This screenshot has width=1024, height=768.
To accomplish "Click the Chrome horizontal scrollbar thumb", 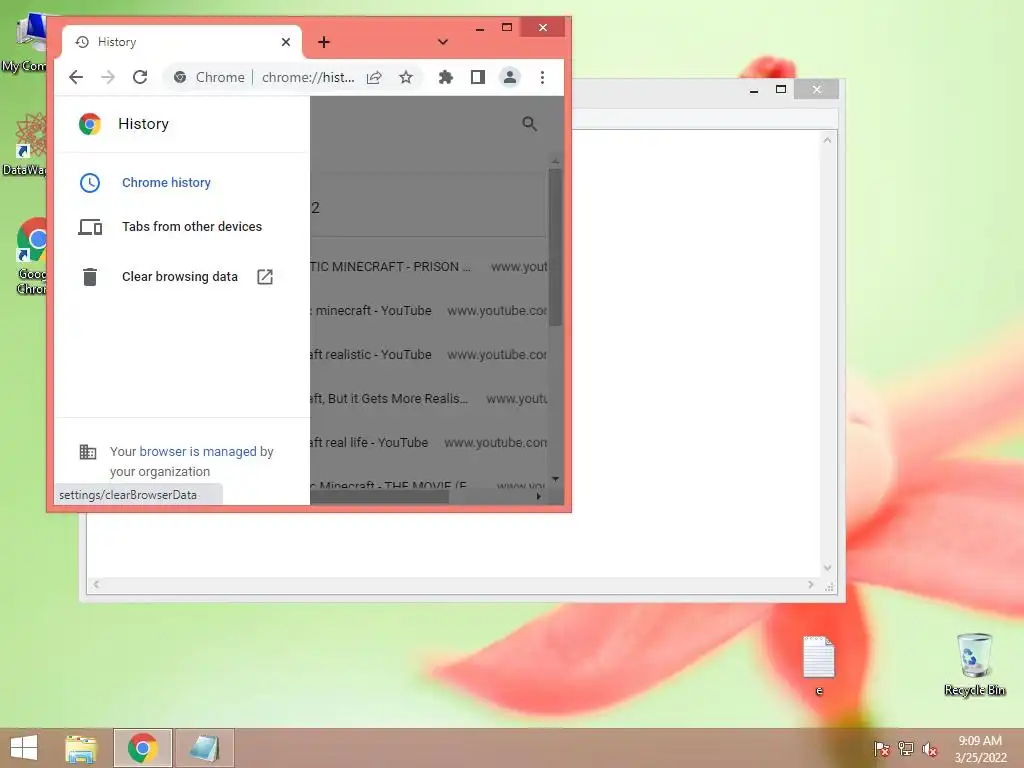I will coord(379,497).
